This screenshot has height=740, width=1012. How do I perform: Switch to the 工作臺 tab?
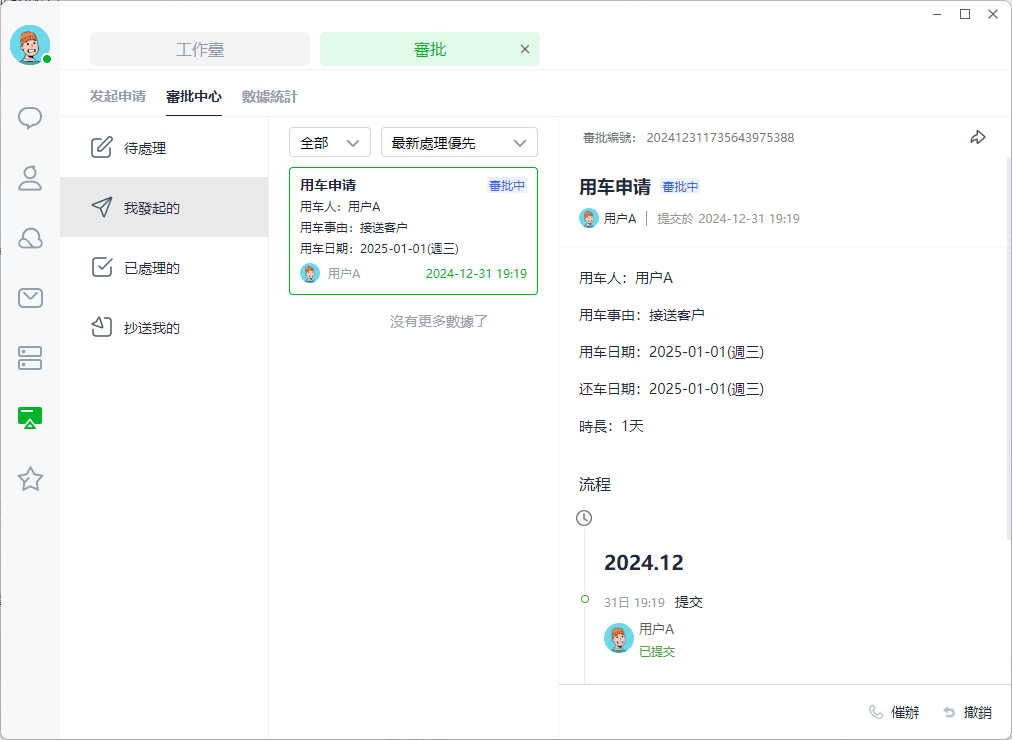tap(200, 50)
